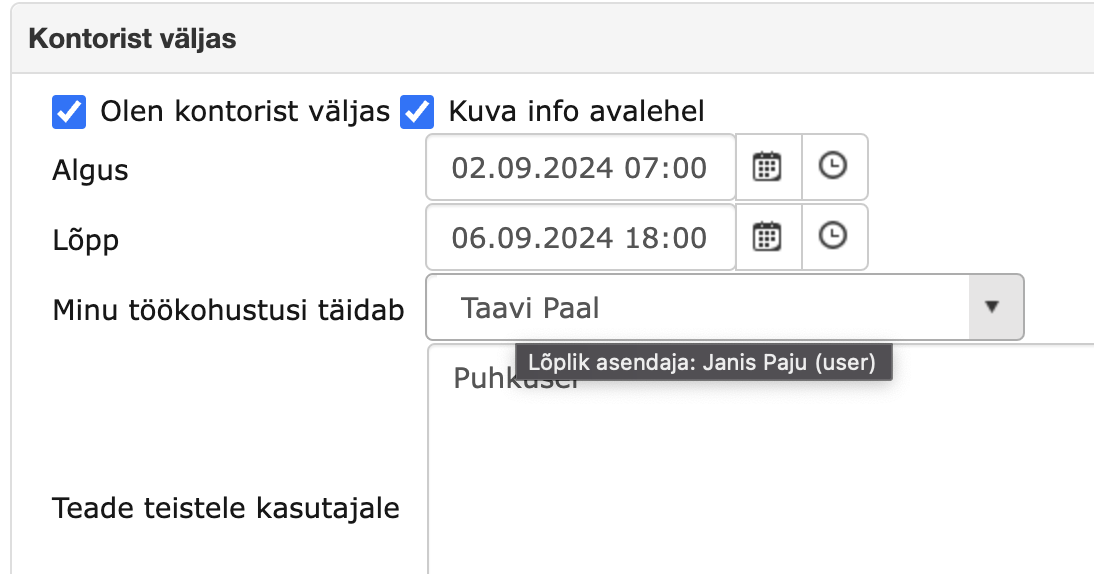The width and height of the screenshot is (1094, 574).
Task: Uncheck the Kuva info avalehel checkbox
Action: click(x=417, y=112)
